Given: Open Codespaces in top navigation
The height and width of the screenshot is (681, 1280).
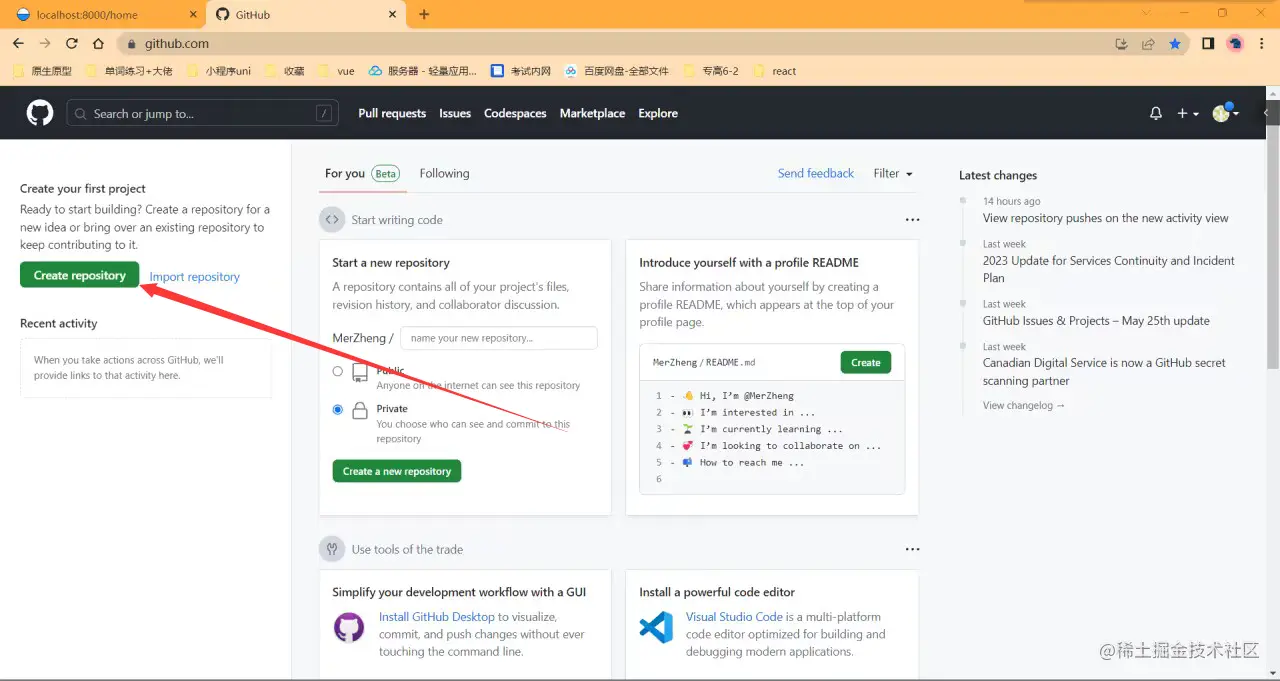Looking at the screenshot, I should (x=515, y=114).
